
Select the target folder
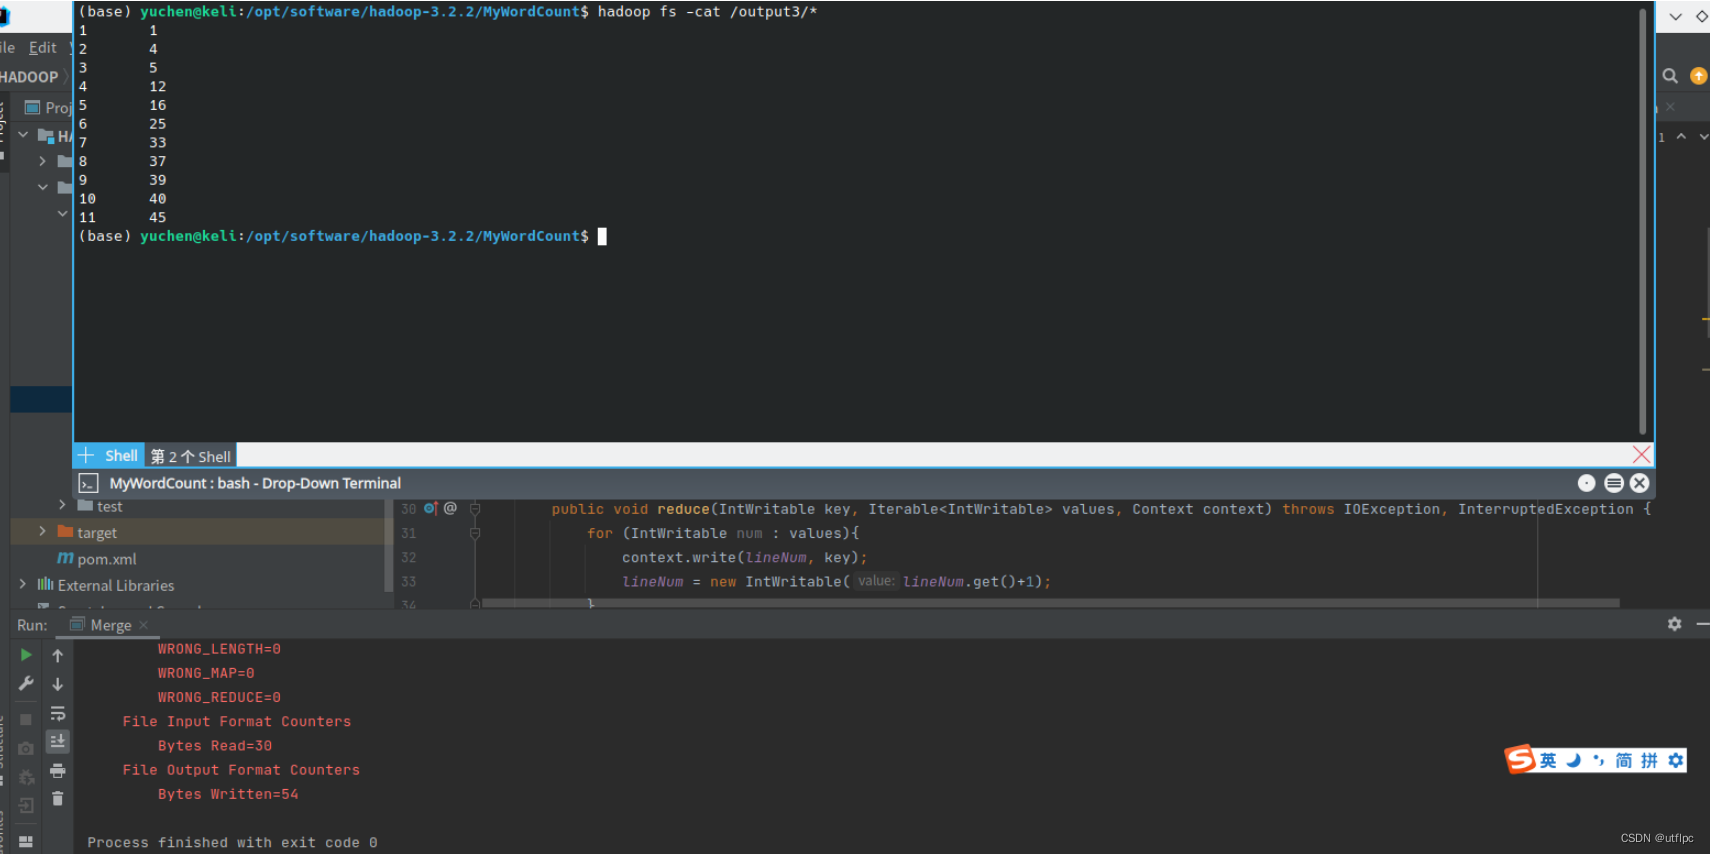pyautogui.click(x=96, y=533)
